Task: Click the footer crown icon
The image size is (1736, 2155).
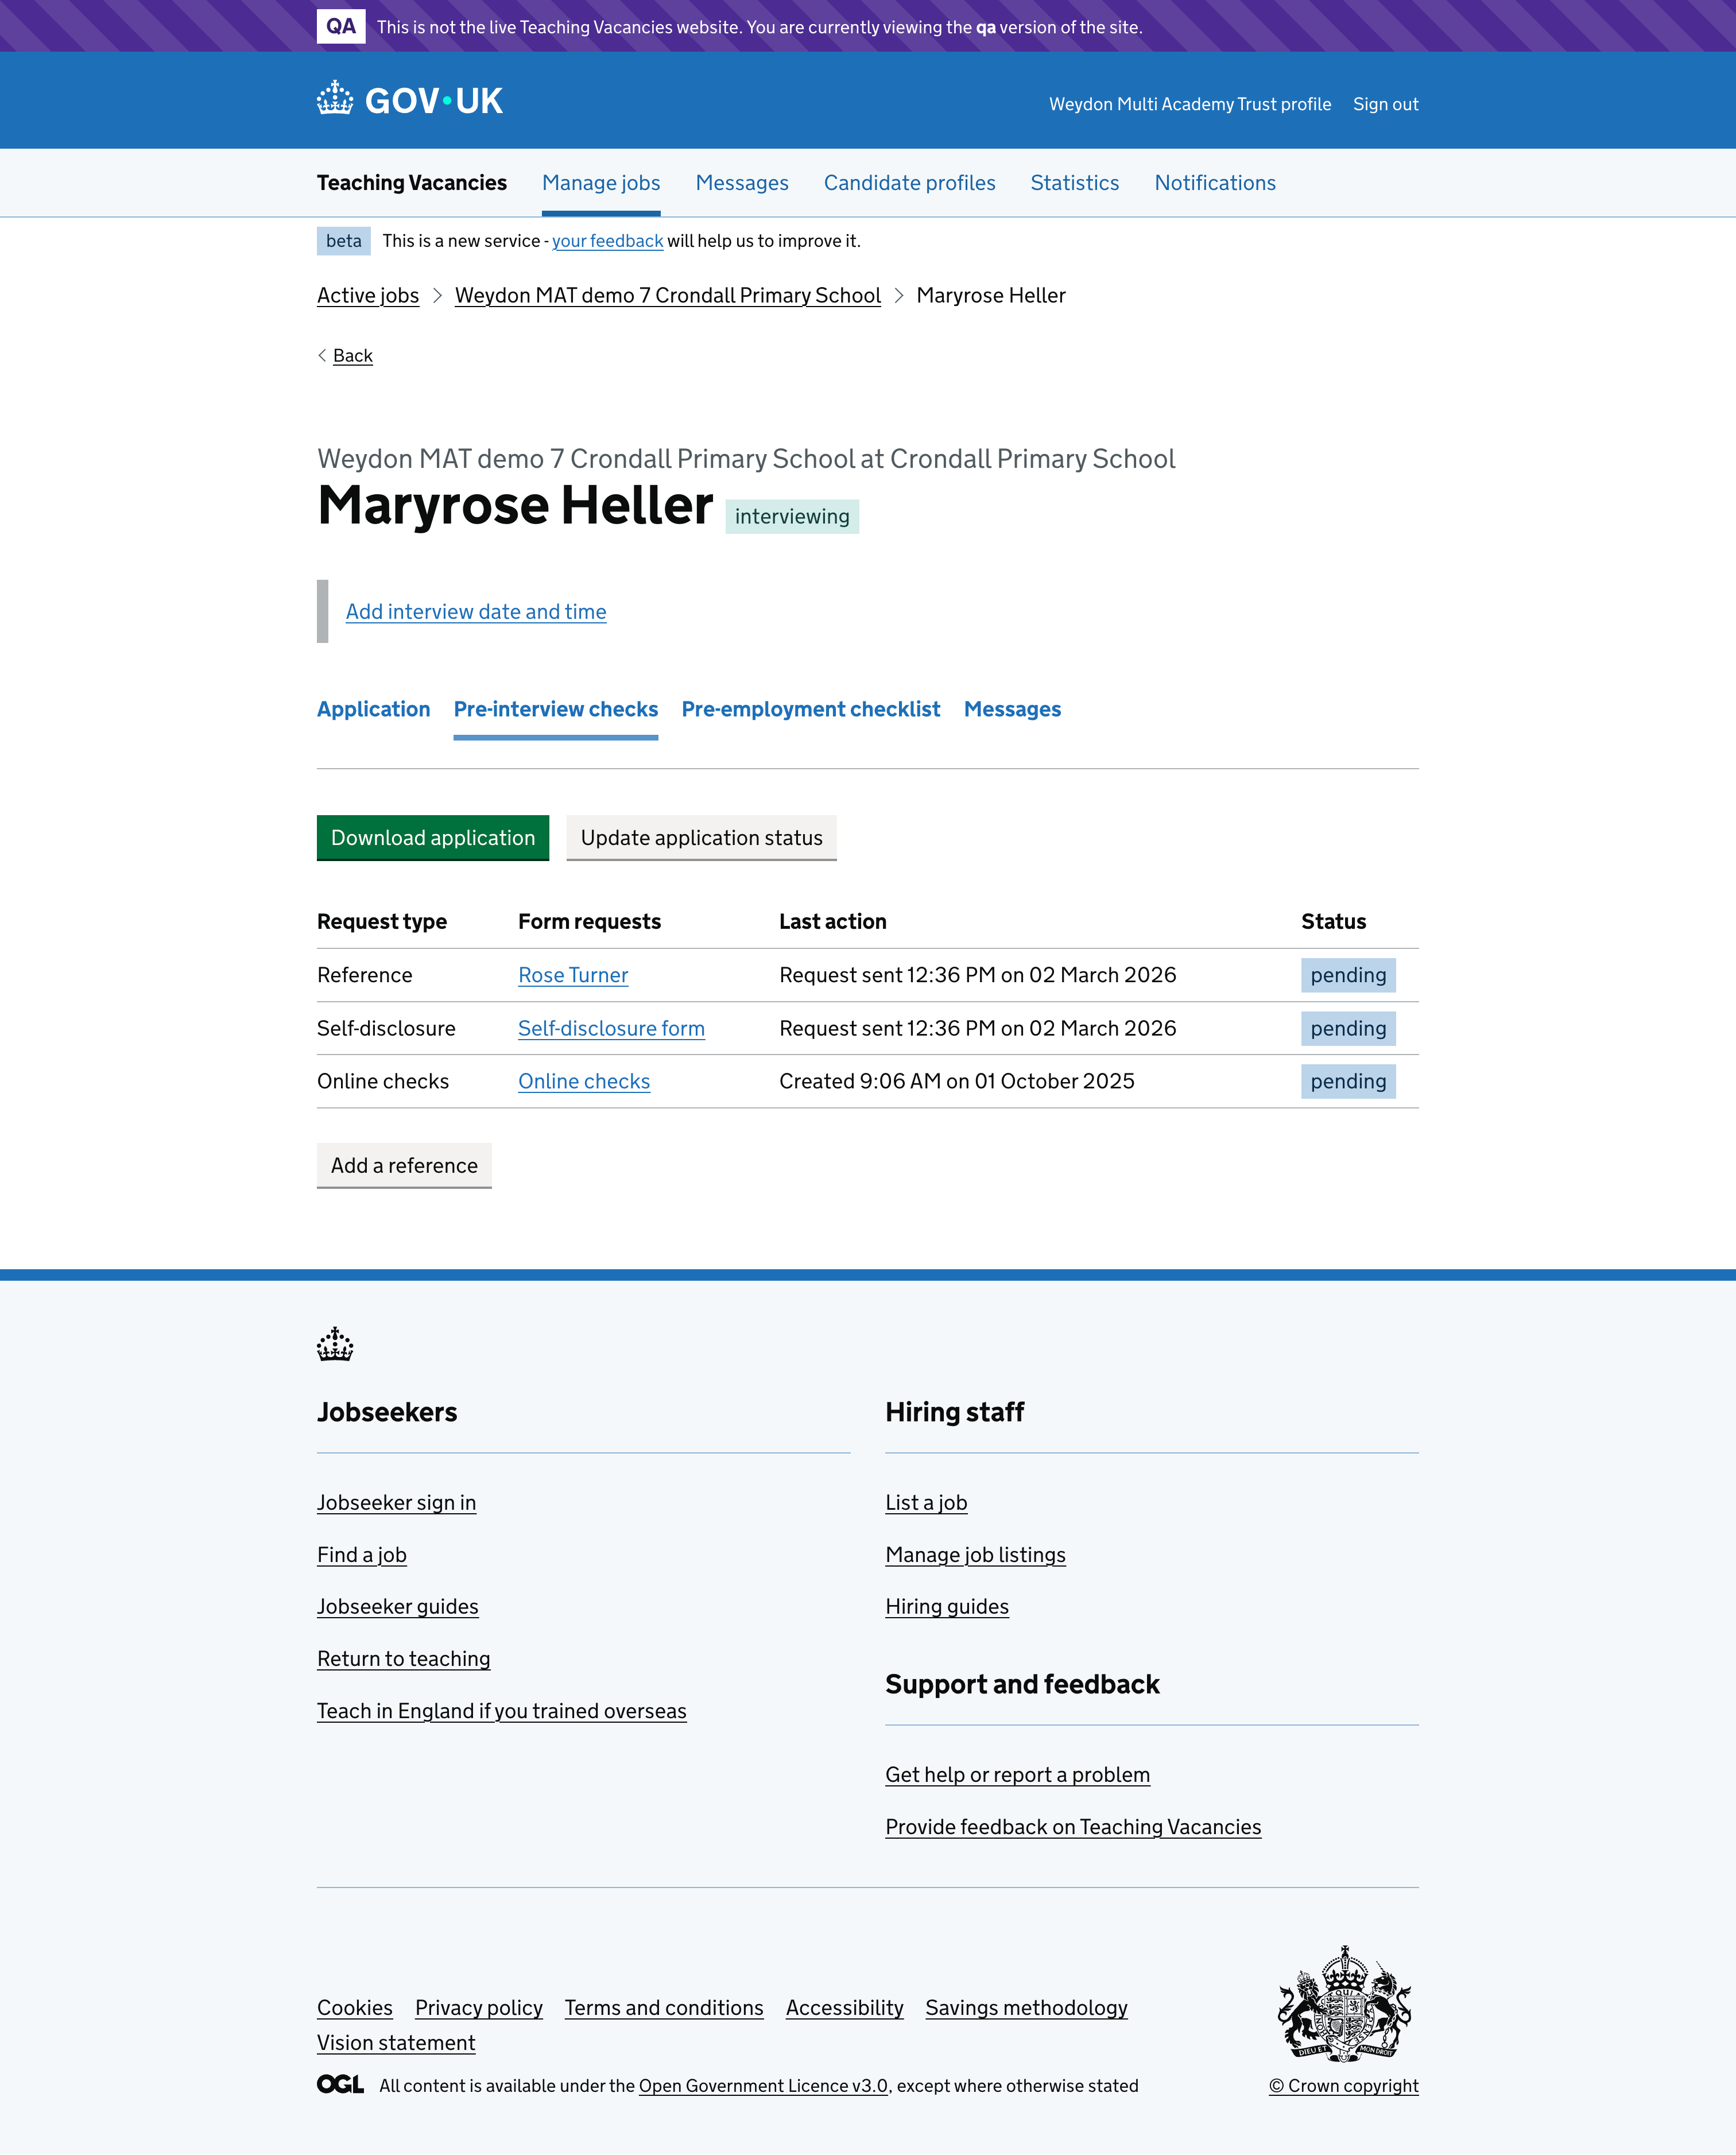Action: tap(335, 1344)
